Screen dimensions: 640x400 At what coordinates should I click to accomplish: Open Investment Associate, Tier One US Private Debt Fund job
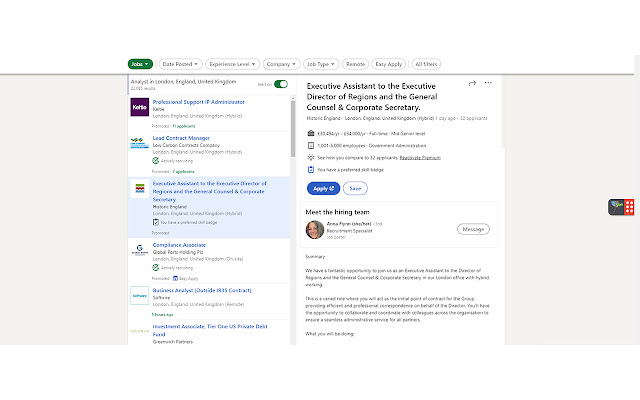(210, 330)
